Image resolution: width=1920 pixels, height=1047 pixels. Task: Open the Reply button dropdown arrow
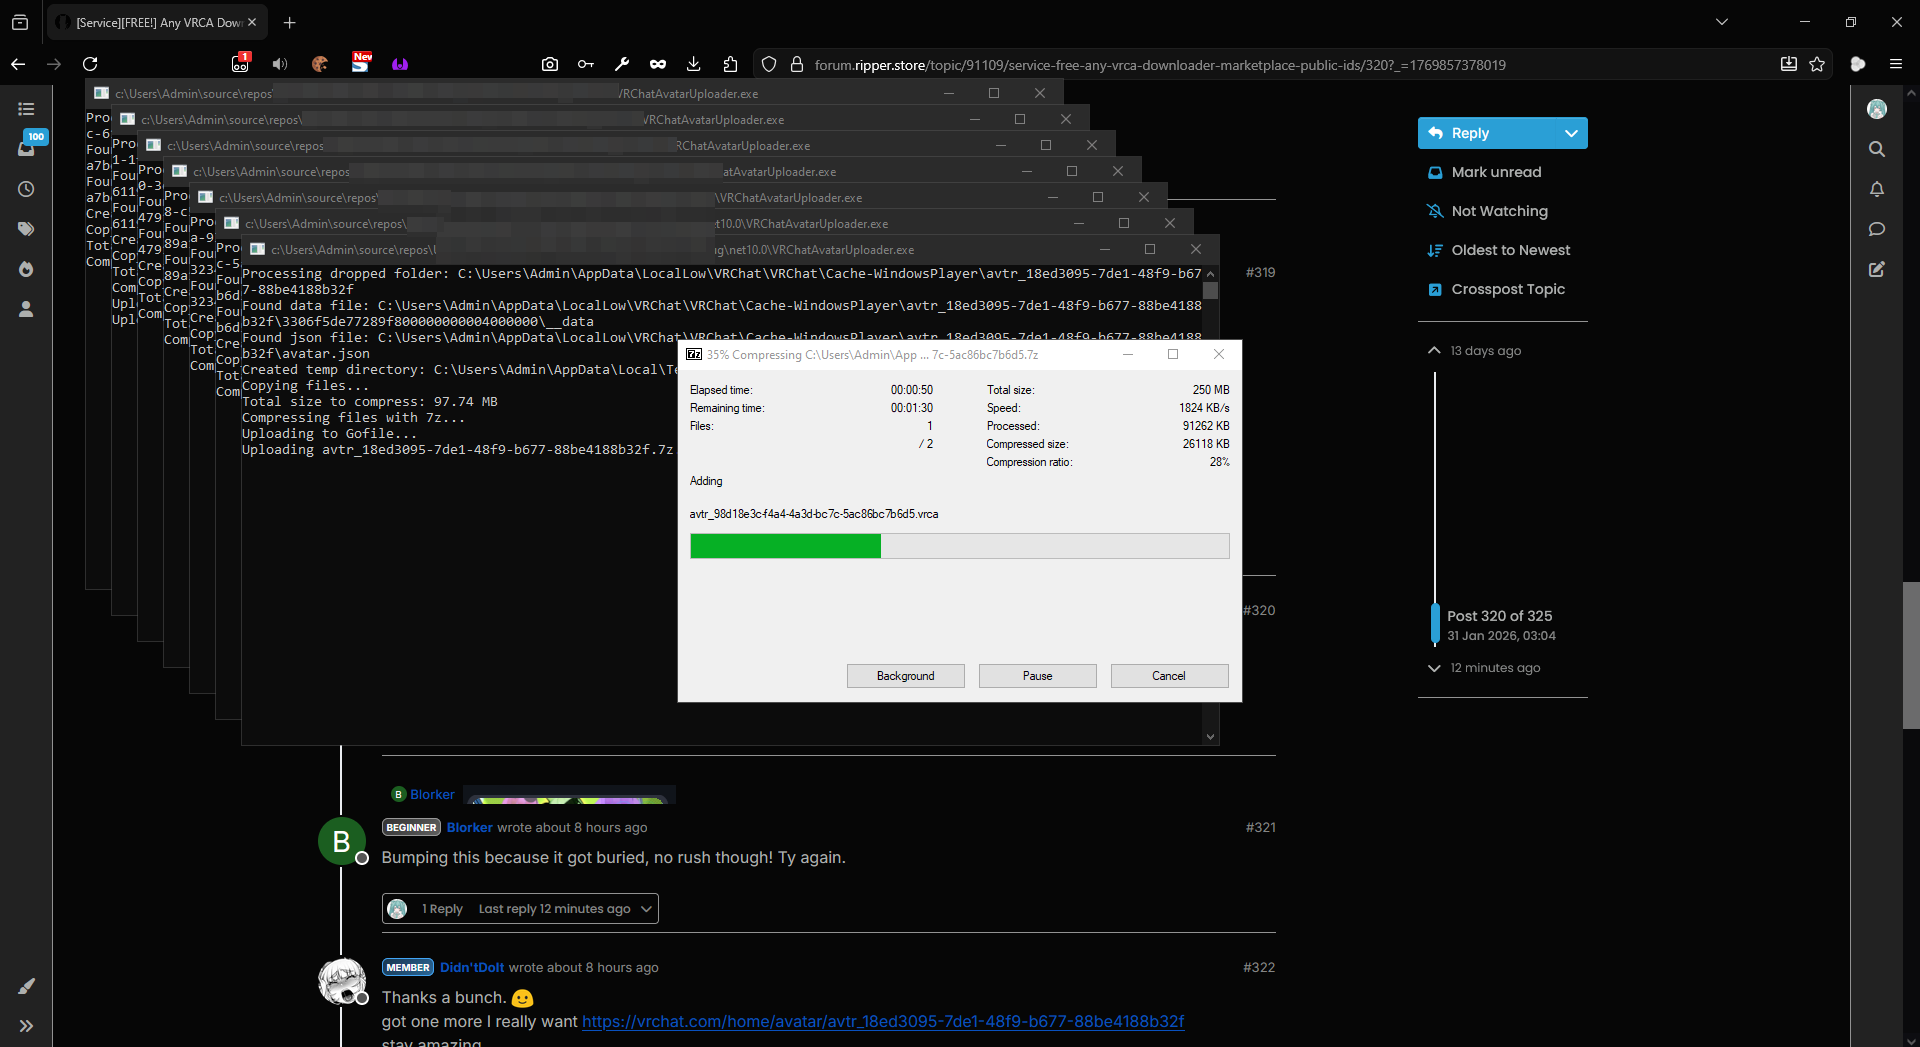pos(1571,133)
